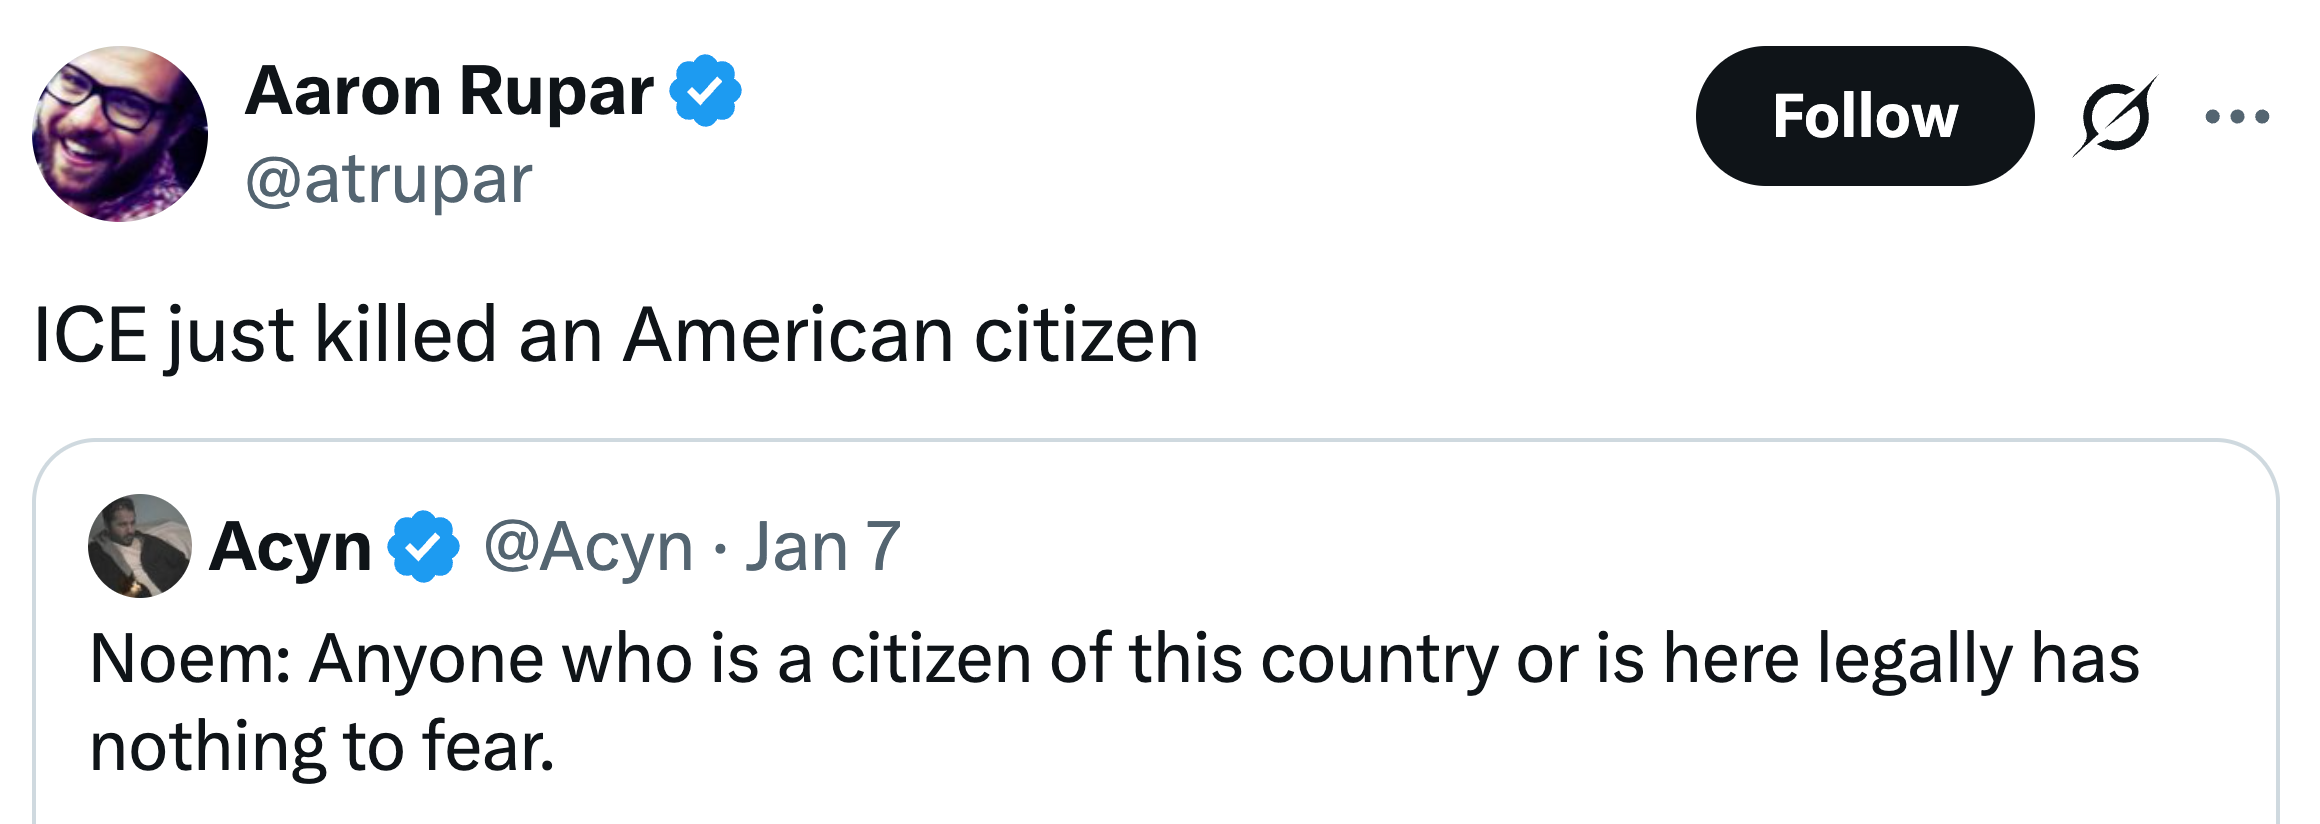Click 'here legally has' in quoted post
The image size is (2320, 824).
point(1900,660)
